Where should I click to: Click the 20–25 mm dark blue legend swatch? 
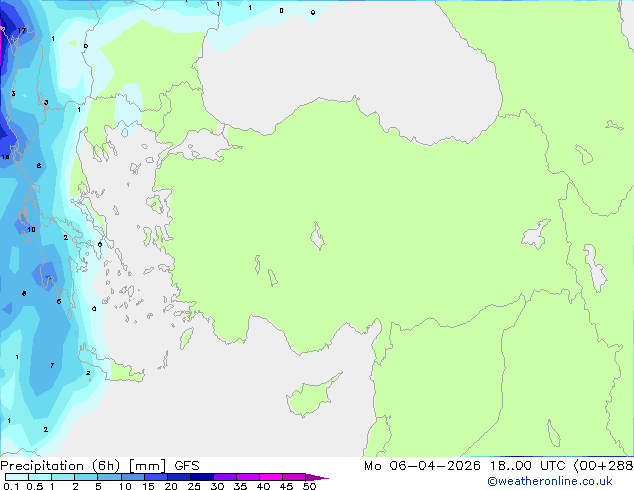tap(179, 477)
